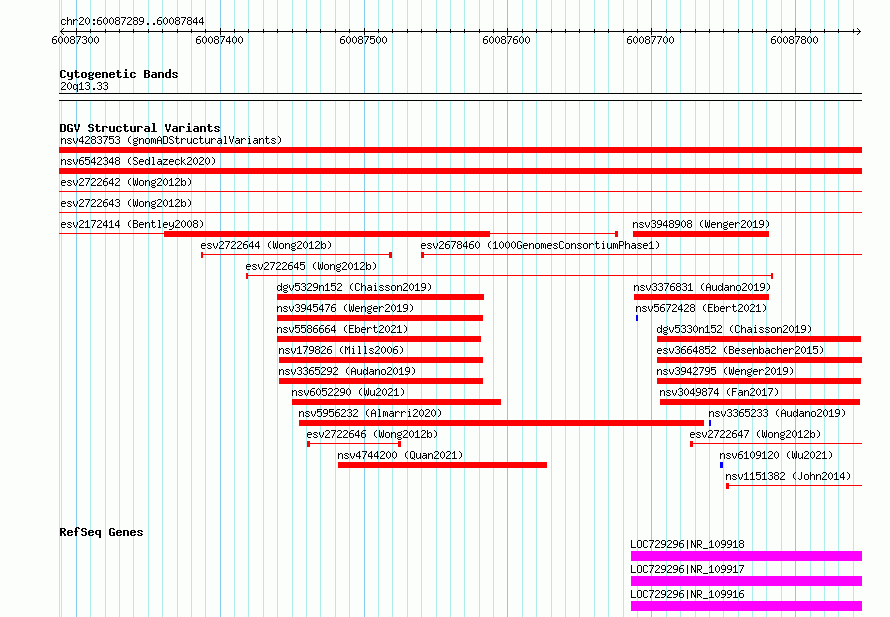Select the nsv6109120 (Wu2021) label
Screen dimensions: 890x617
(776, 455)
